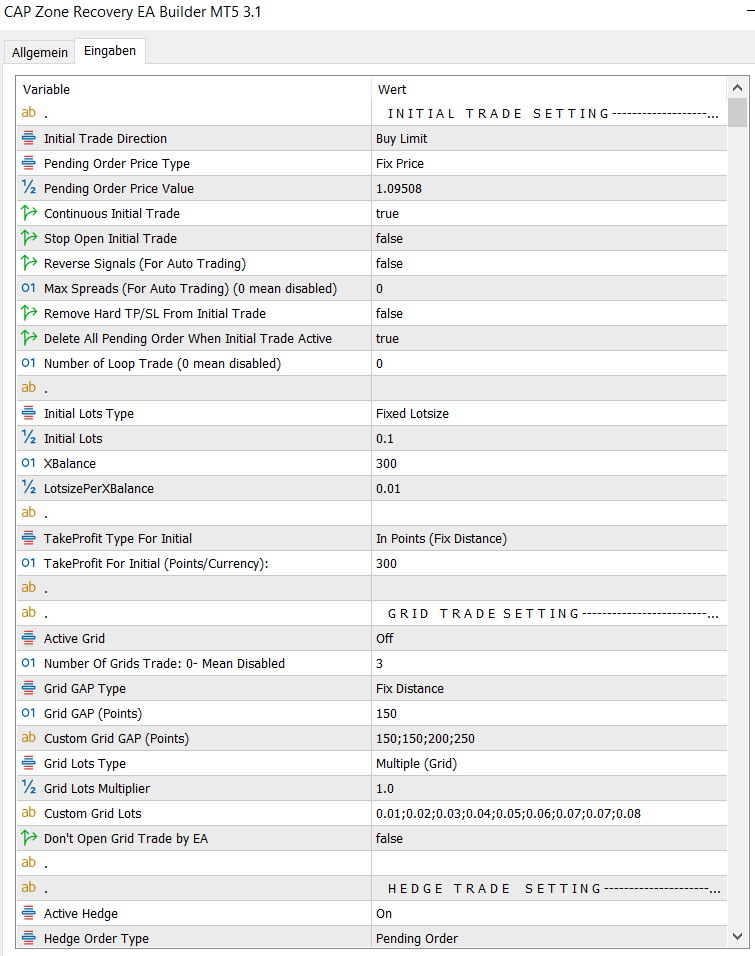Select the Eingaben tab
This screenshot has width=755, height=956.
(x=110, y=51)
